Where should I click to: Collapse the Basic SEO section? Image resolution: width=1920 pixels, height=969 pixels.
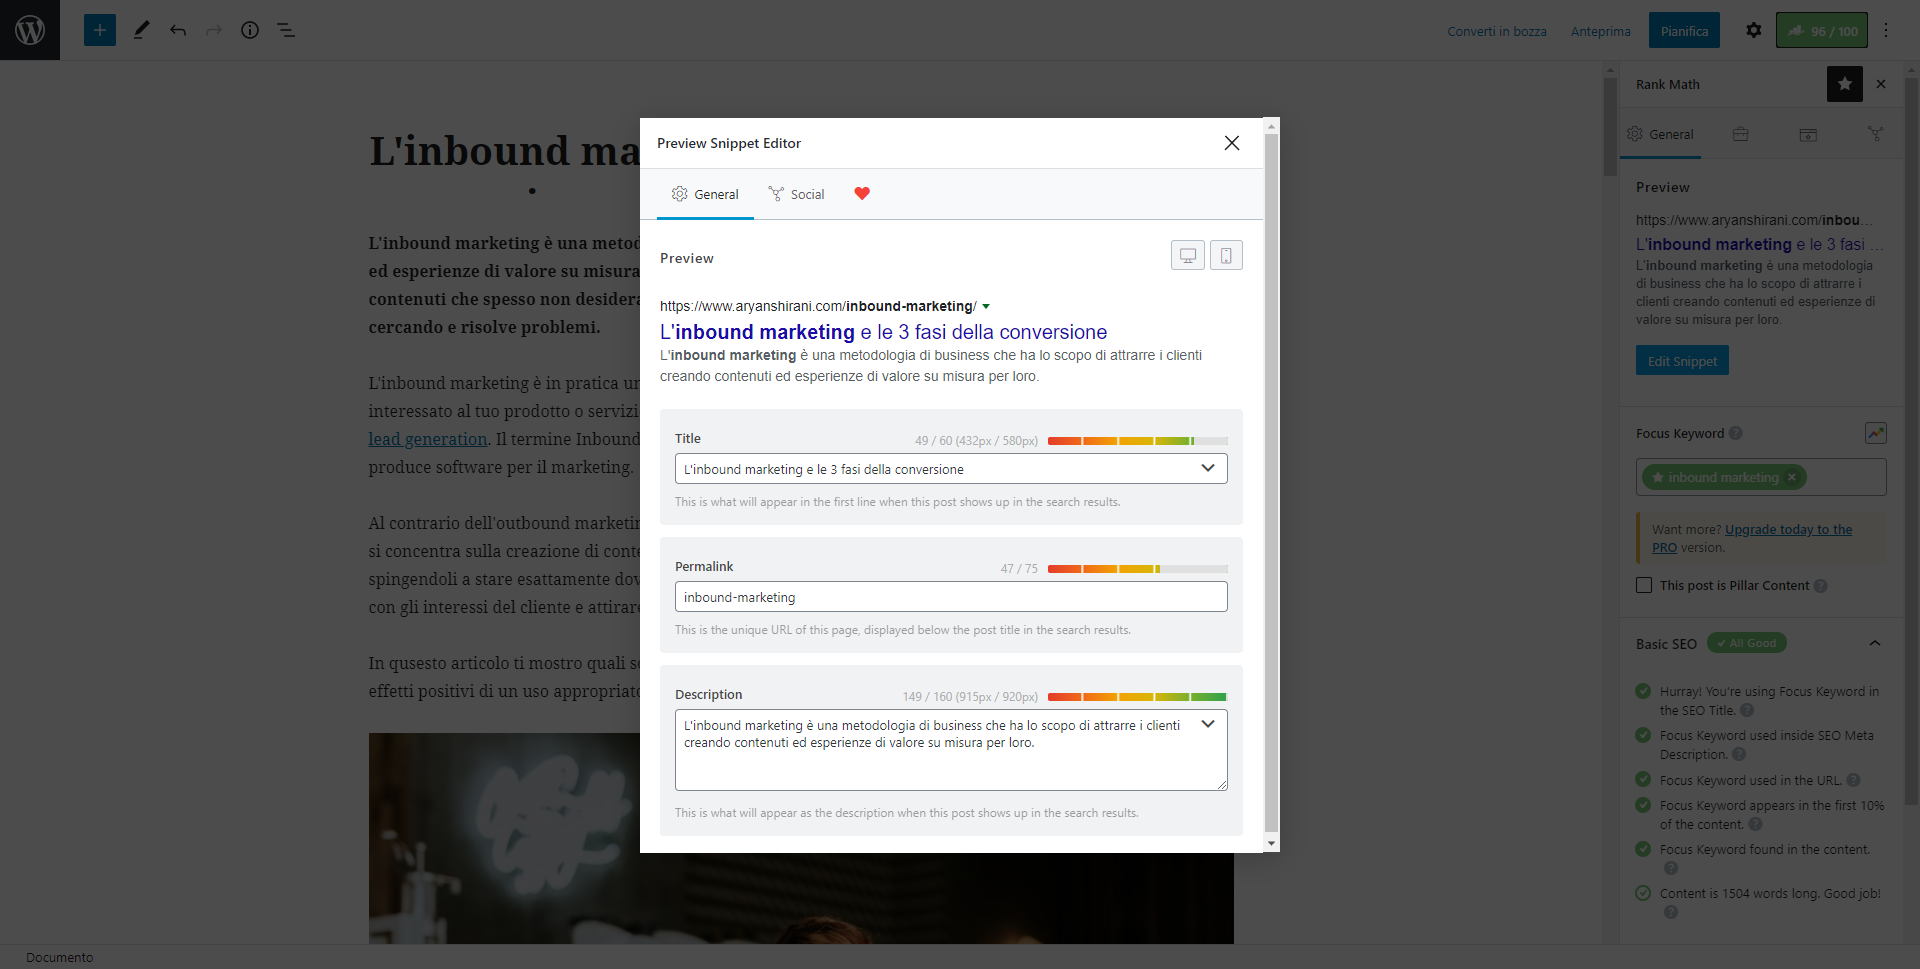[1874, 643]
